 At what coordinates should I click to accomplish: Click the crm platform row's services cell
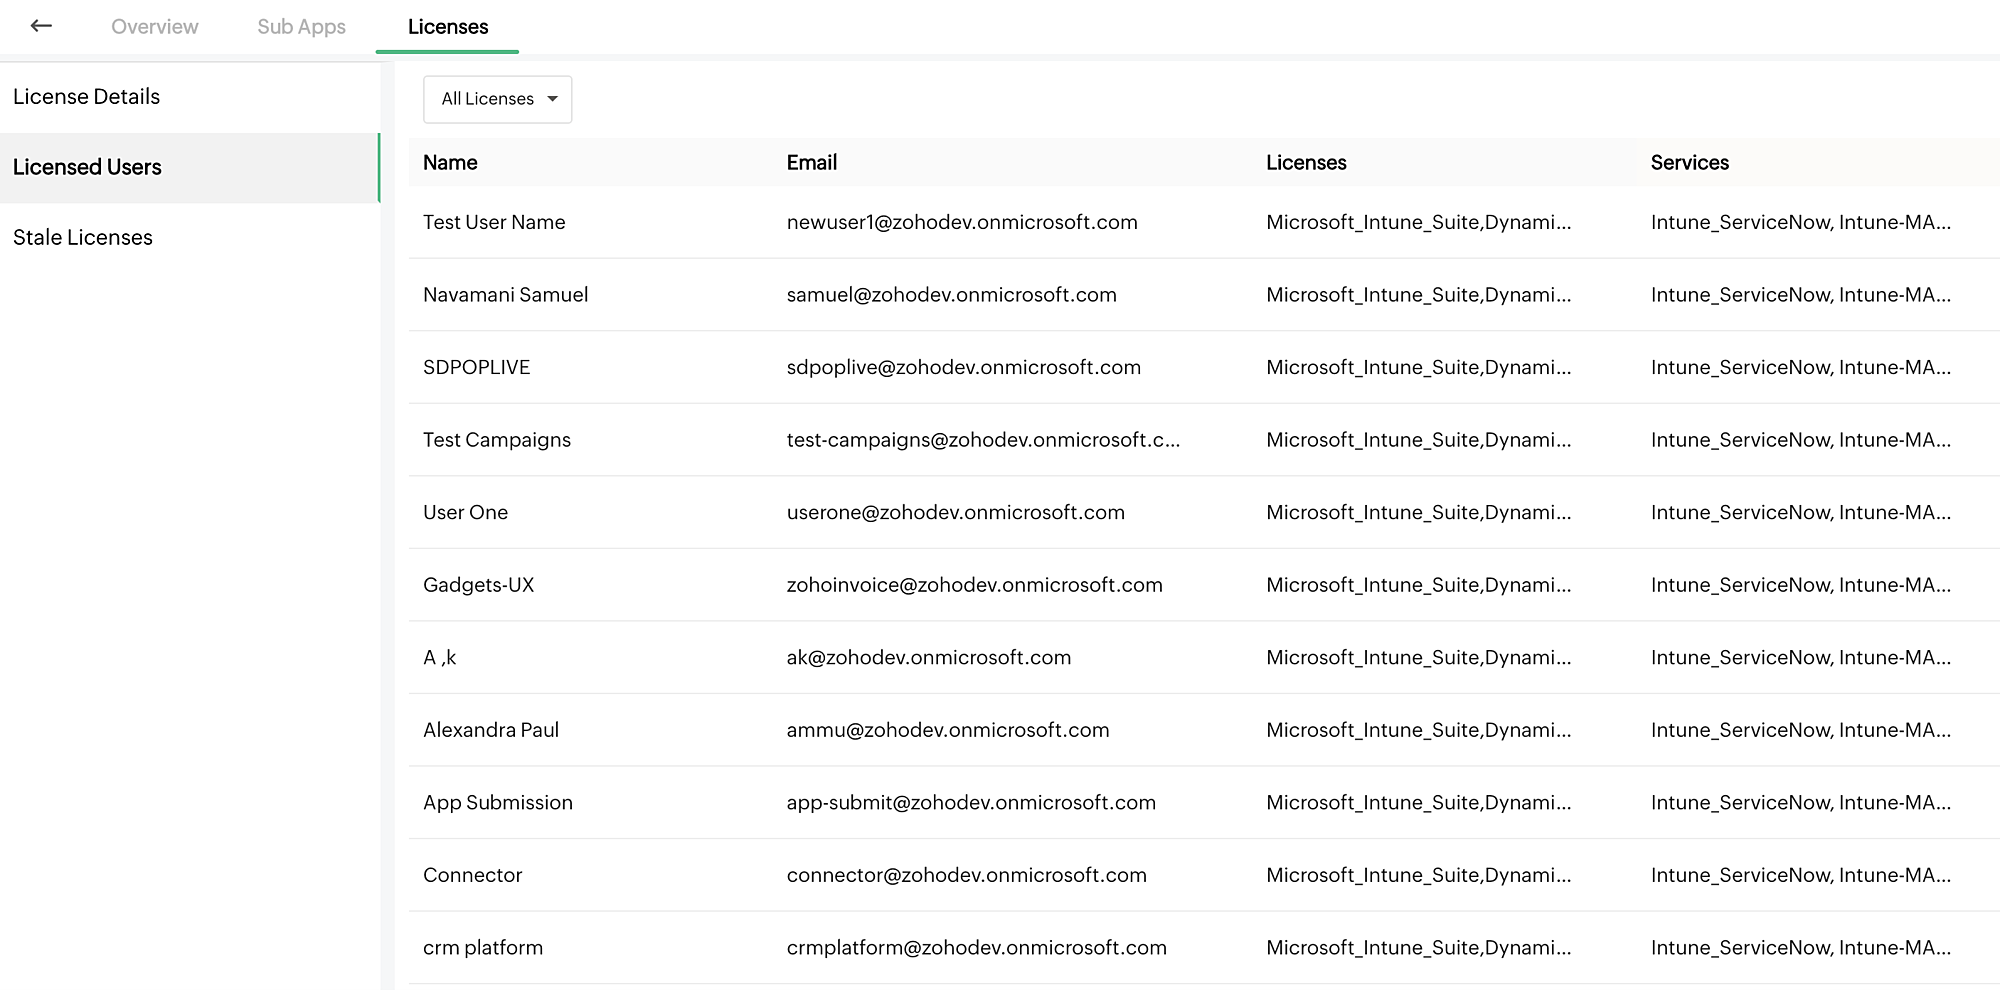click(x=1800, y=948)
